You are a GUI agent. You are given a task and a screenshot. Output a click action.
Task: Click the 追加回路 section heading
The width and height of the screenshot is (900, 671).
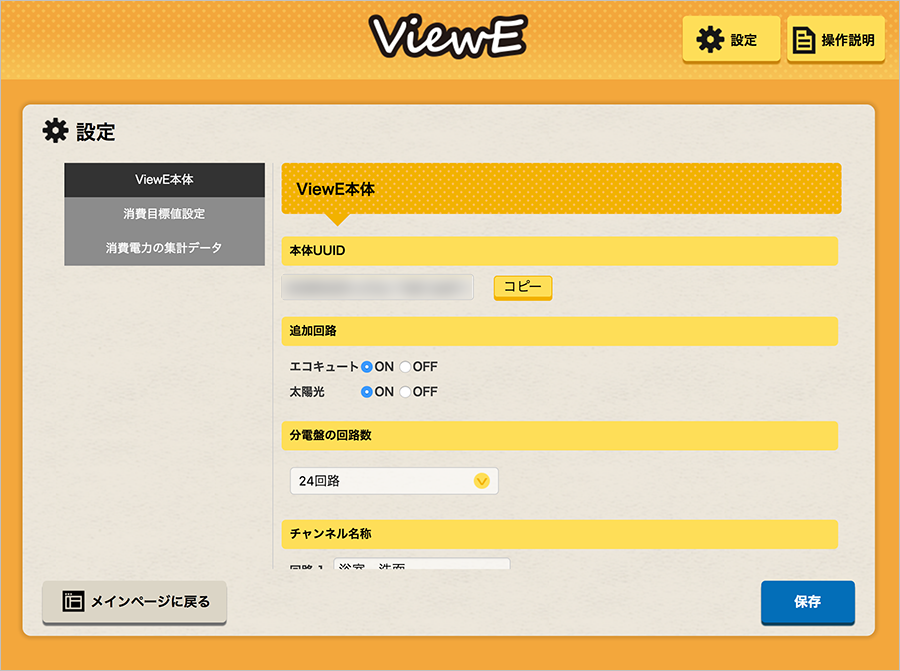[560, 331]
